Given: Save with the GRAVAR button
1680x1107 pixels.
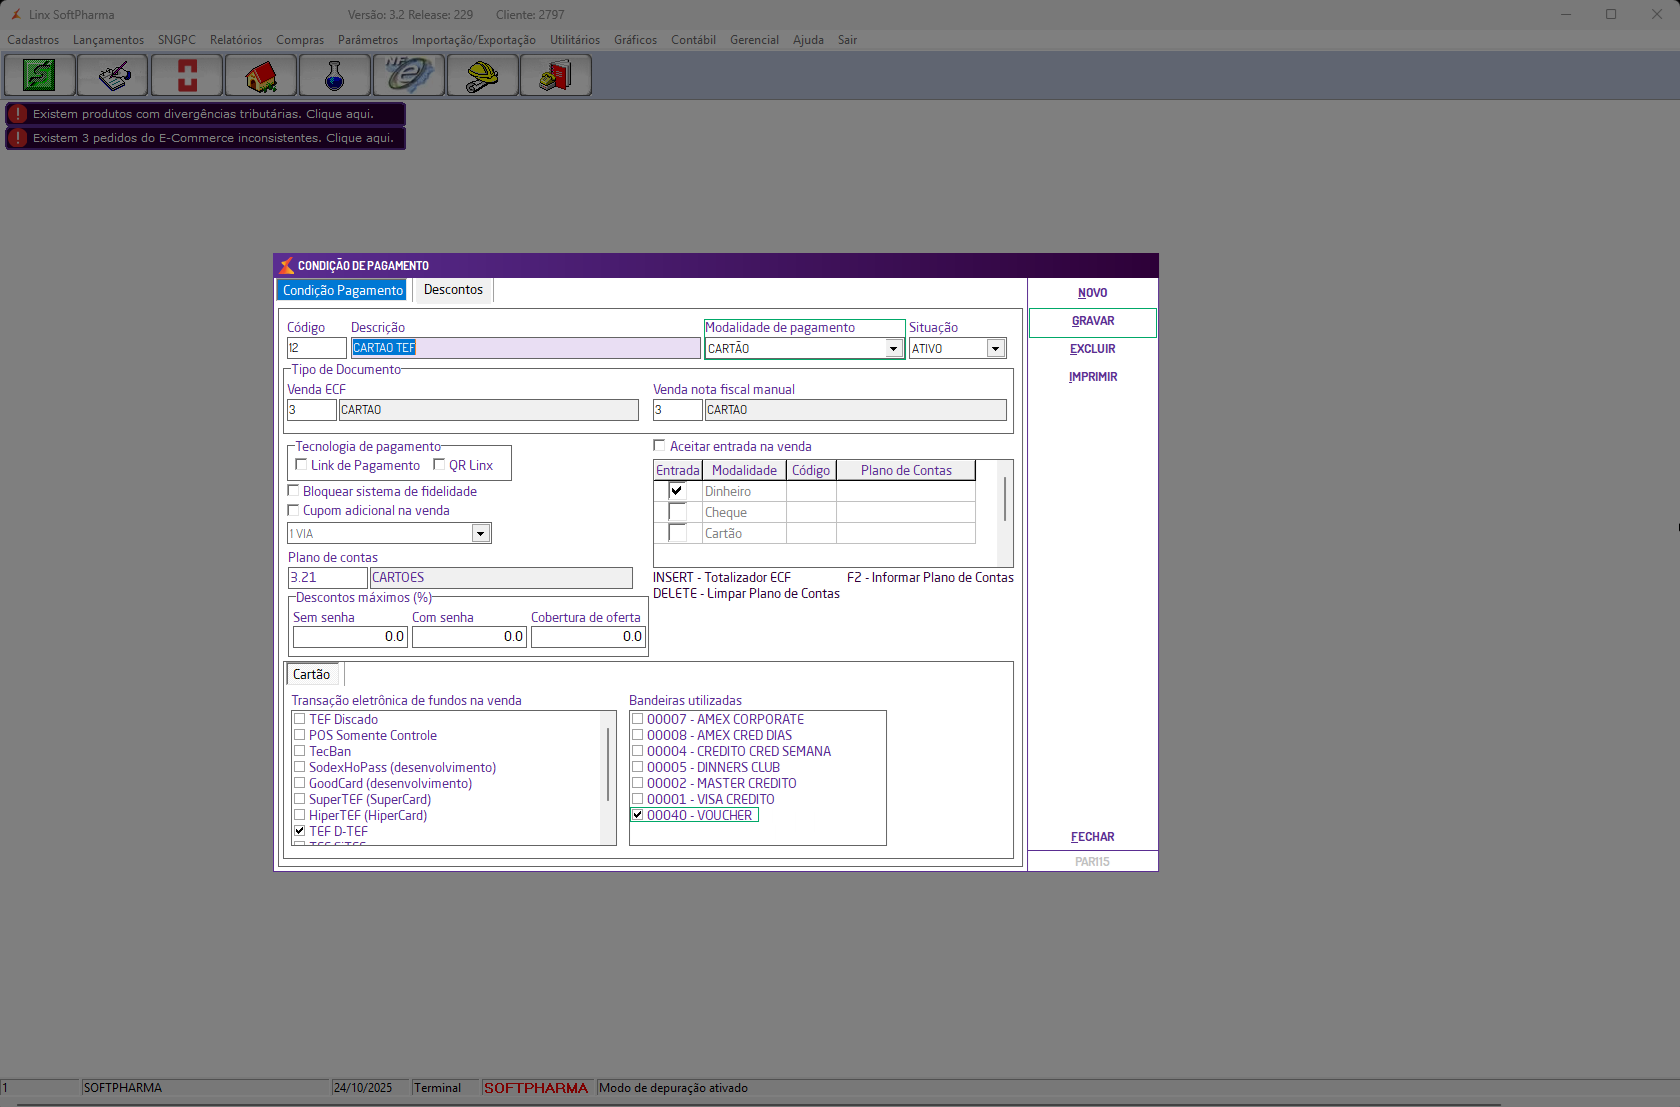Looking at the screenshot, I should (1093, 321).
